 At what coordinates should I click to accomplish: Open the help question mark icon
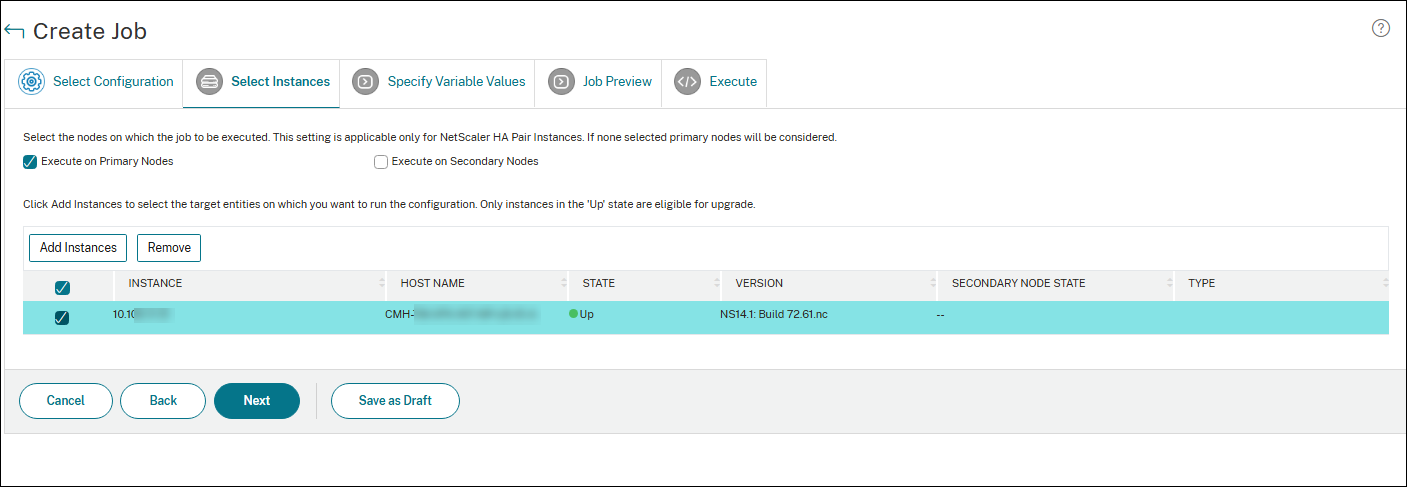(x=1381, y=28)
